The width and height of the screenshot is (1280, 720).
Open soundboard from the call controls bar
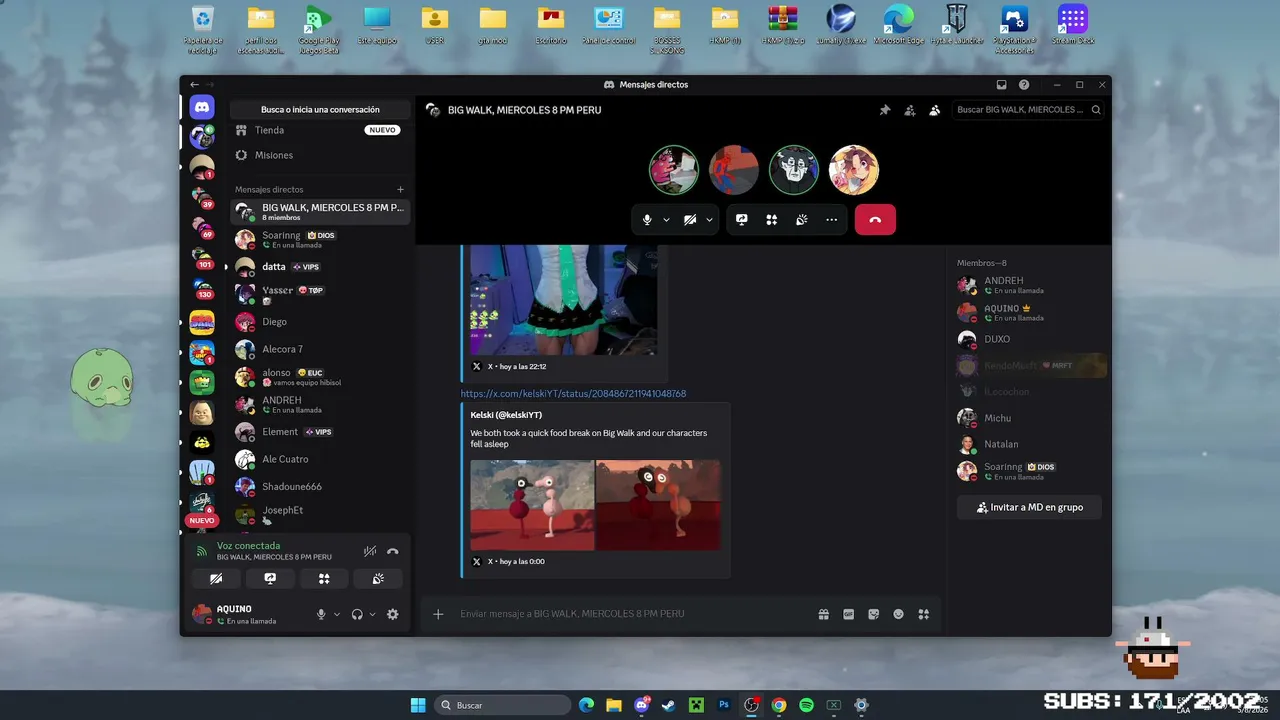[x=802, y=220]
